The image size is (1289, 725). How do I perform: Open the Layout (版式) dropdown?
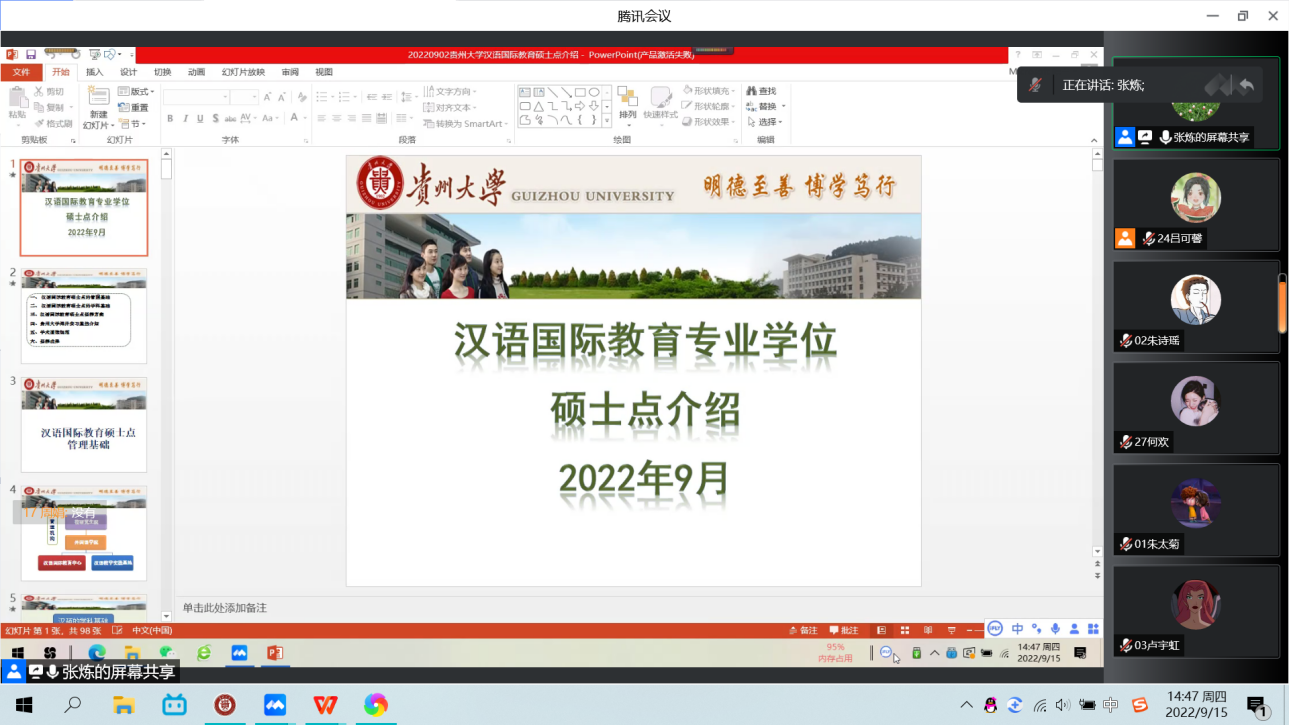pyautogui.click(x=136, y=91)
